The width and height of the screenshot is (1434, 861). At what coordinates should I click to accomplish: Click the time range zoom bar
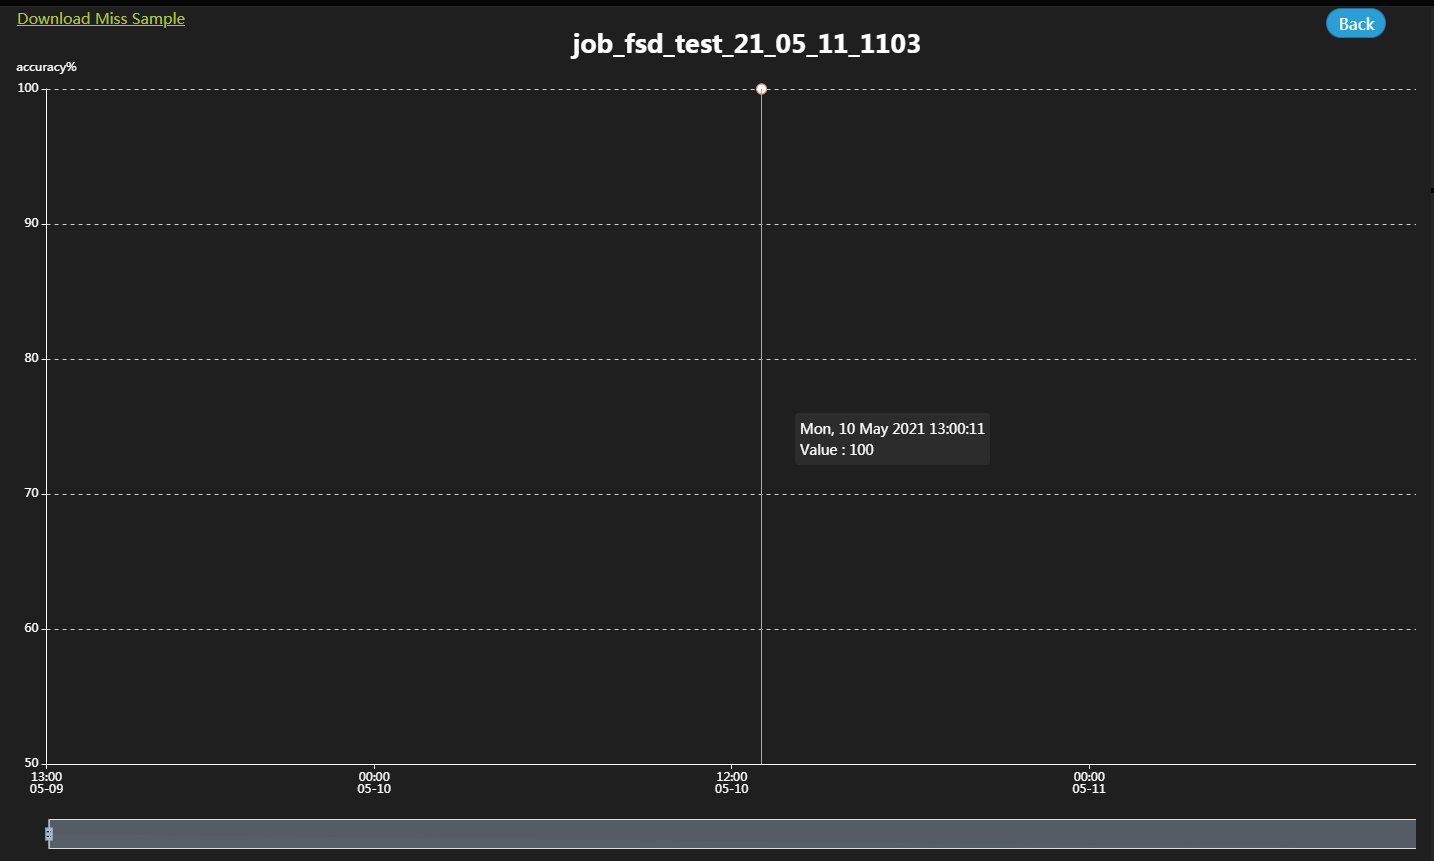[x=732, y=834]
